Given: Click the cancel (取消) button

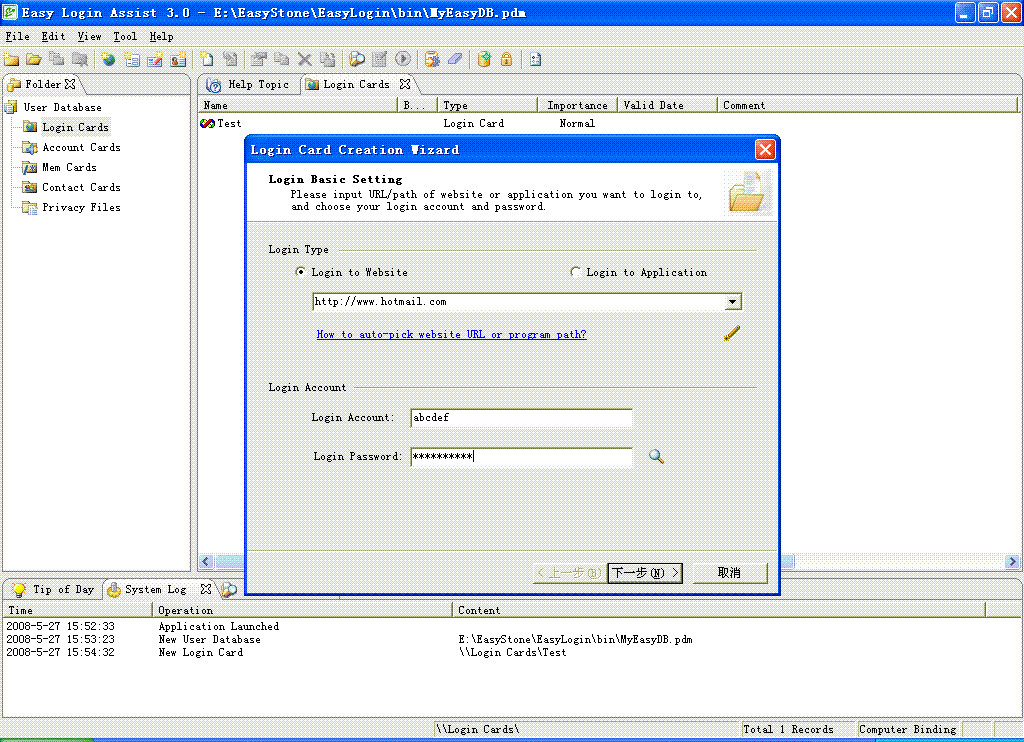Looking at the screenshot, I should [729, 573].
